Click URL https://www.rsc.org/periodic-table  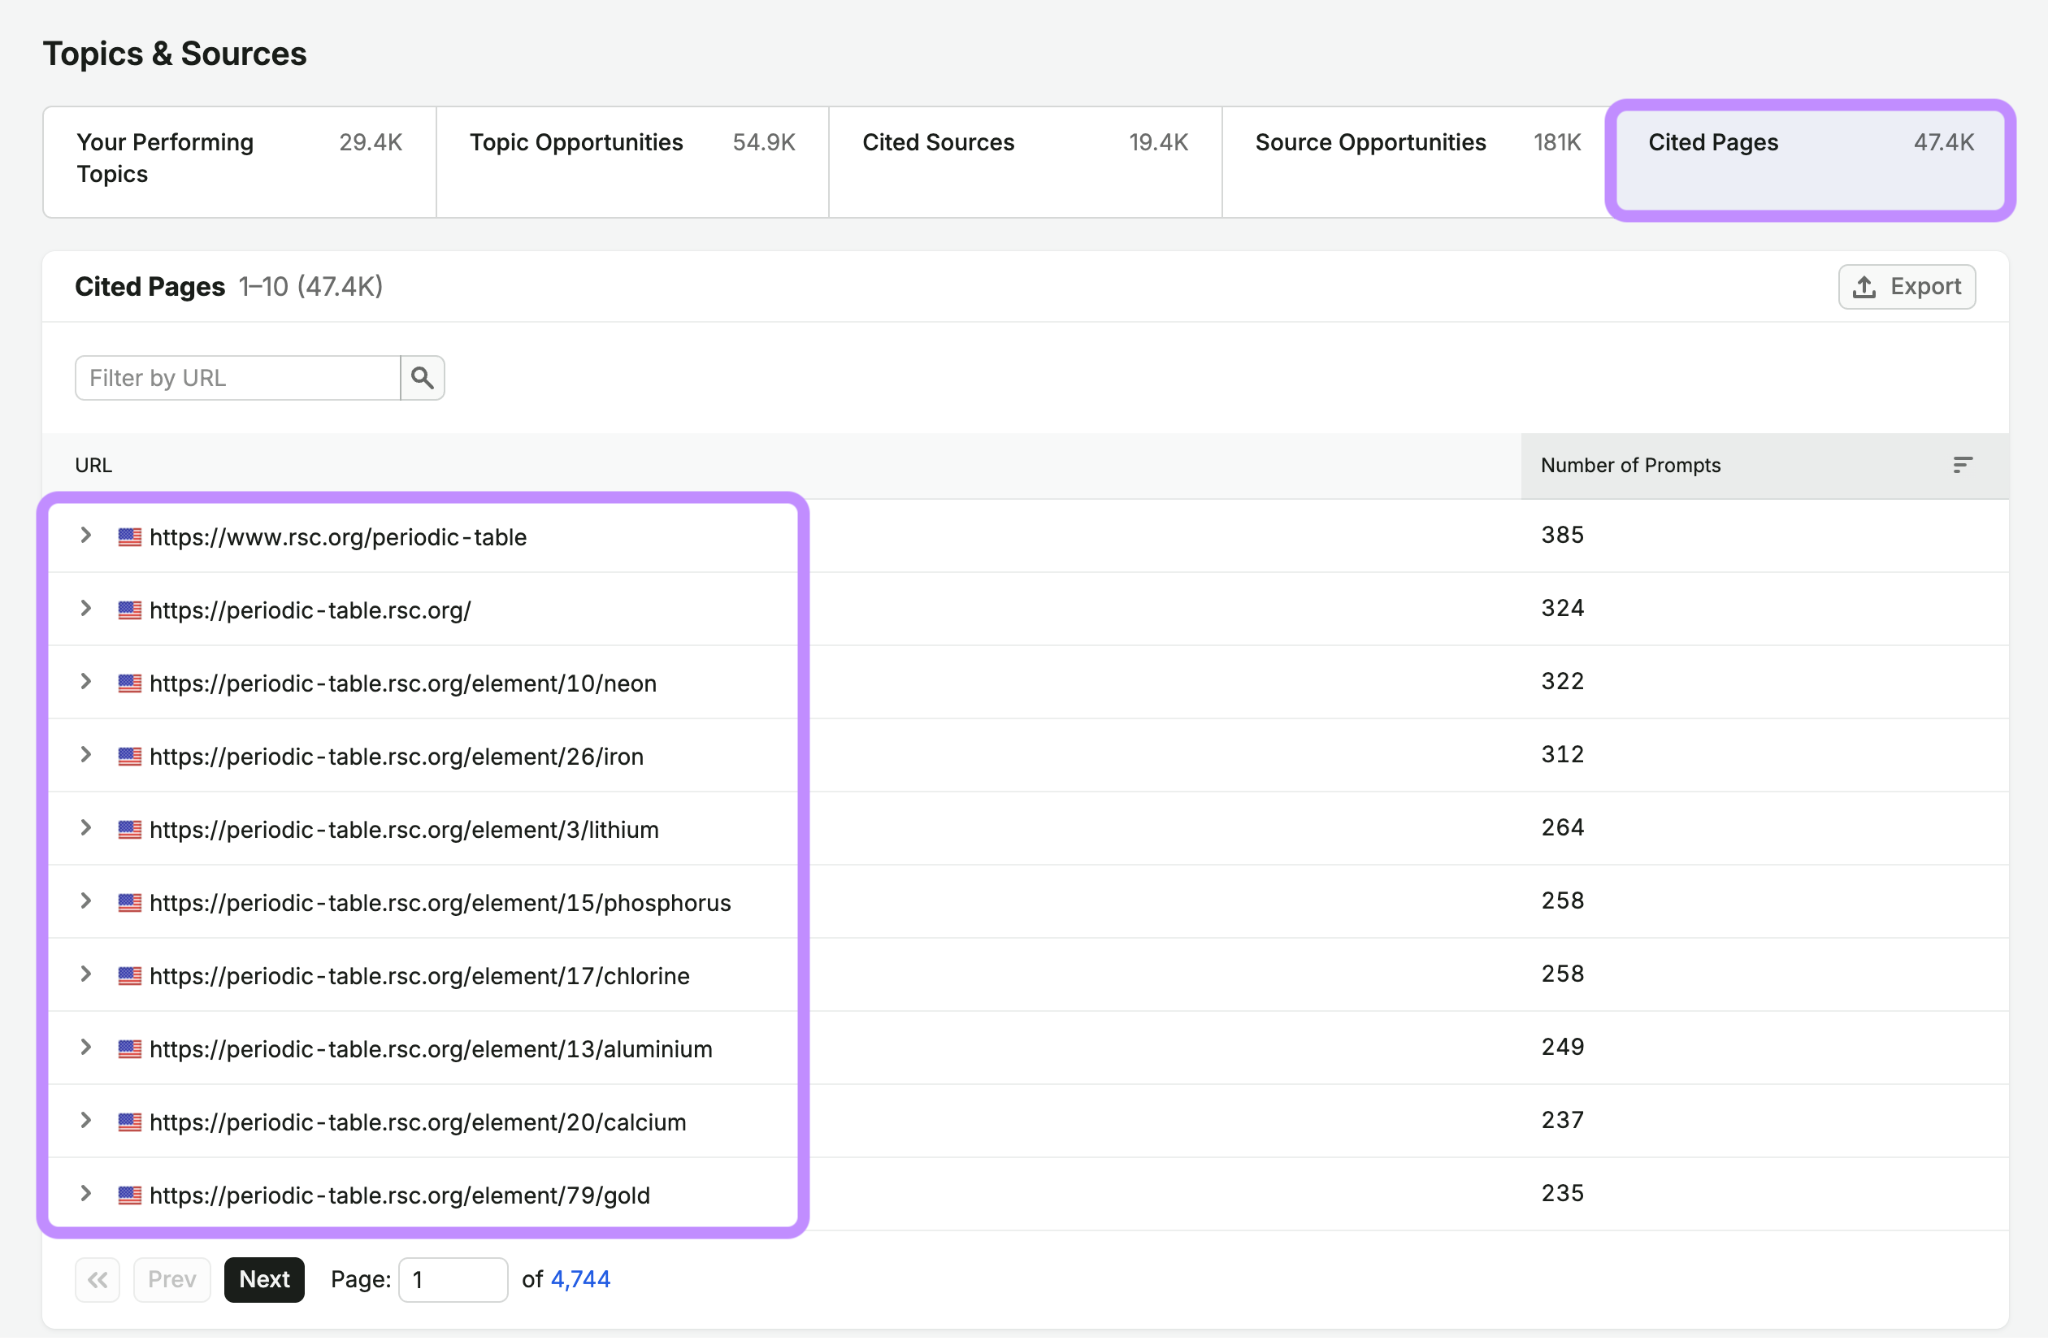pyautogui.click(x=338, y=537)
